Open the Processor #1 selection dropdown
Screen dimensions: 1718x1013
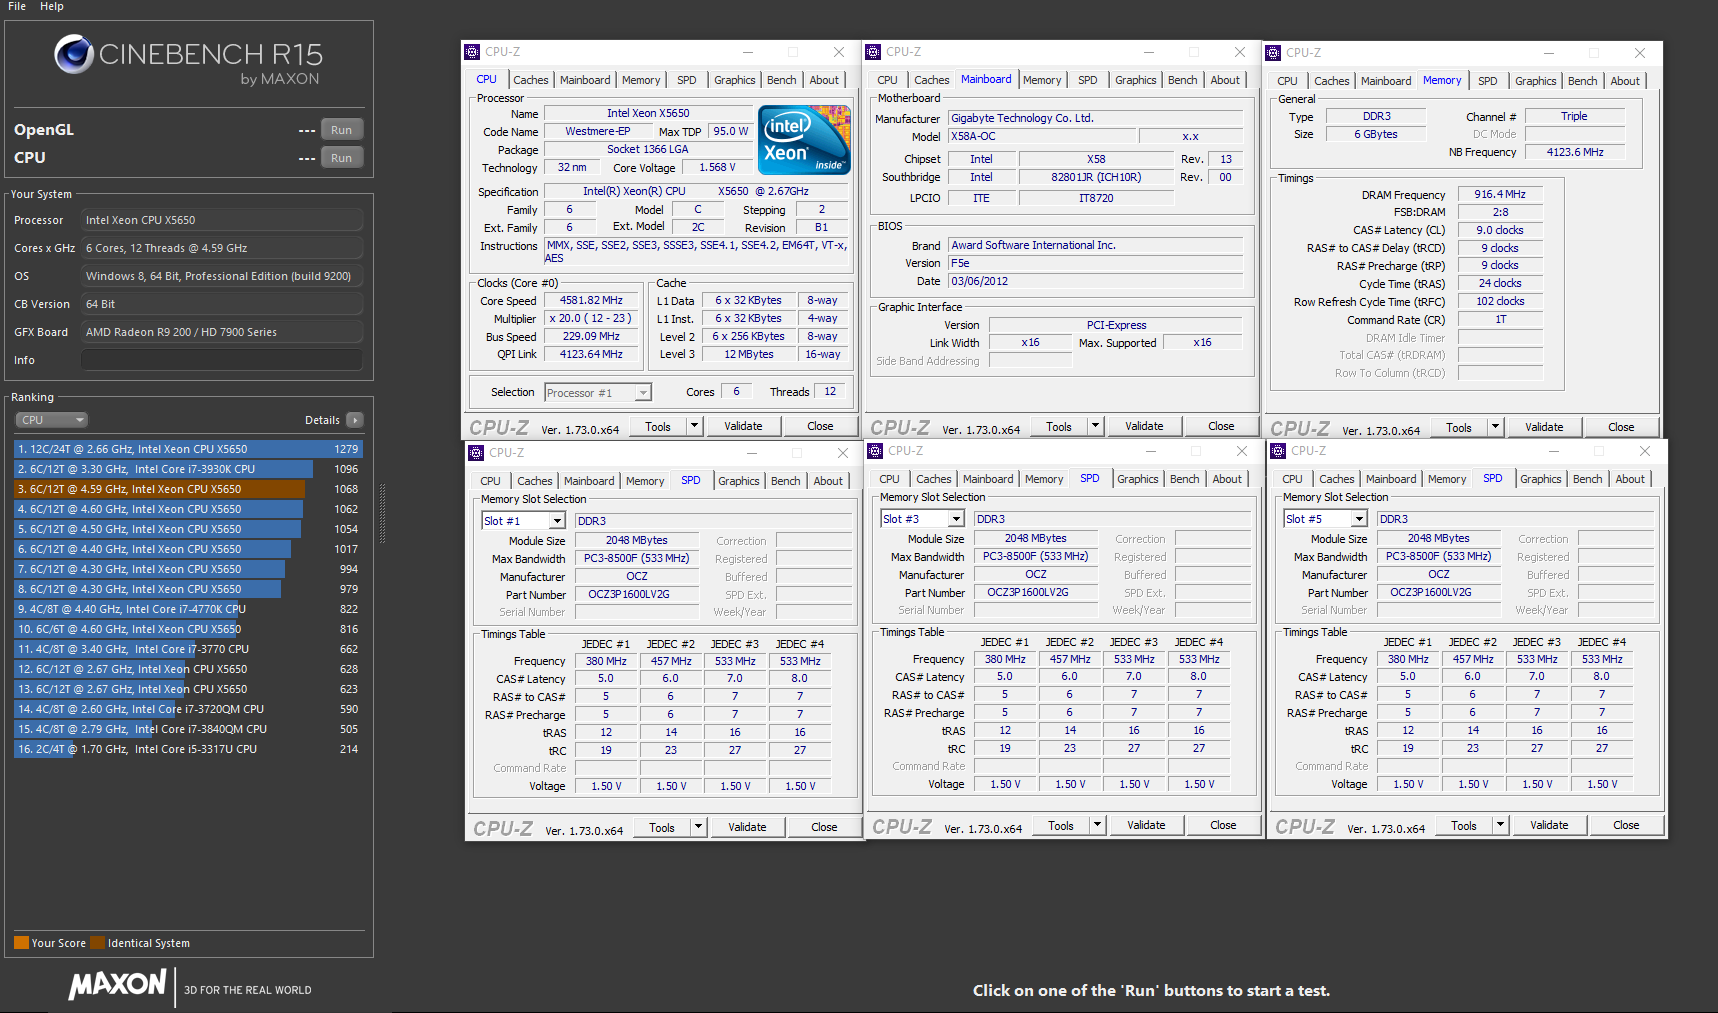point(643,393)
